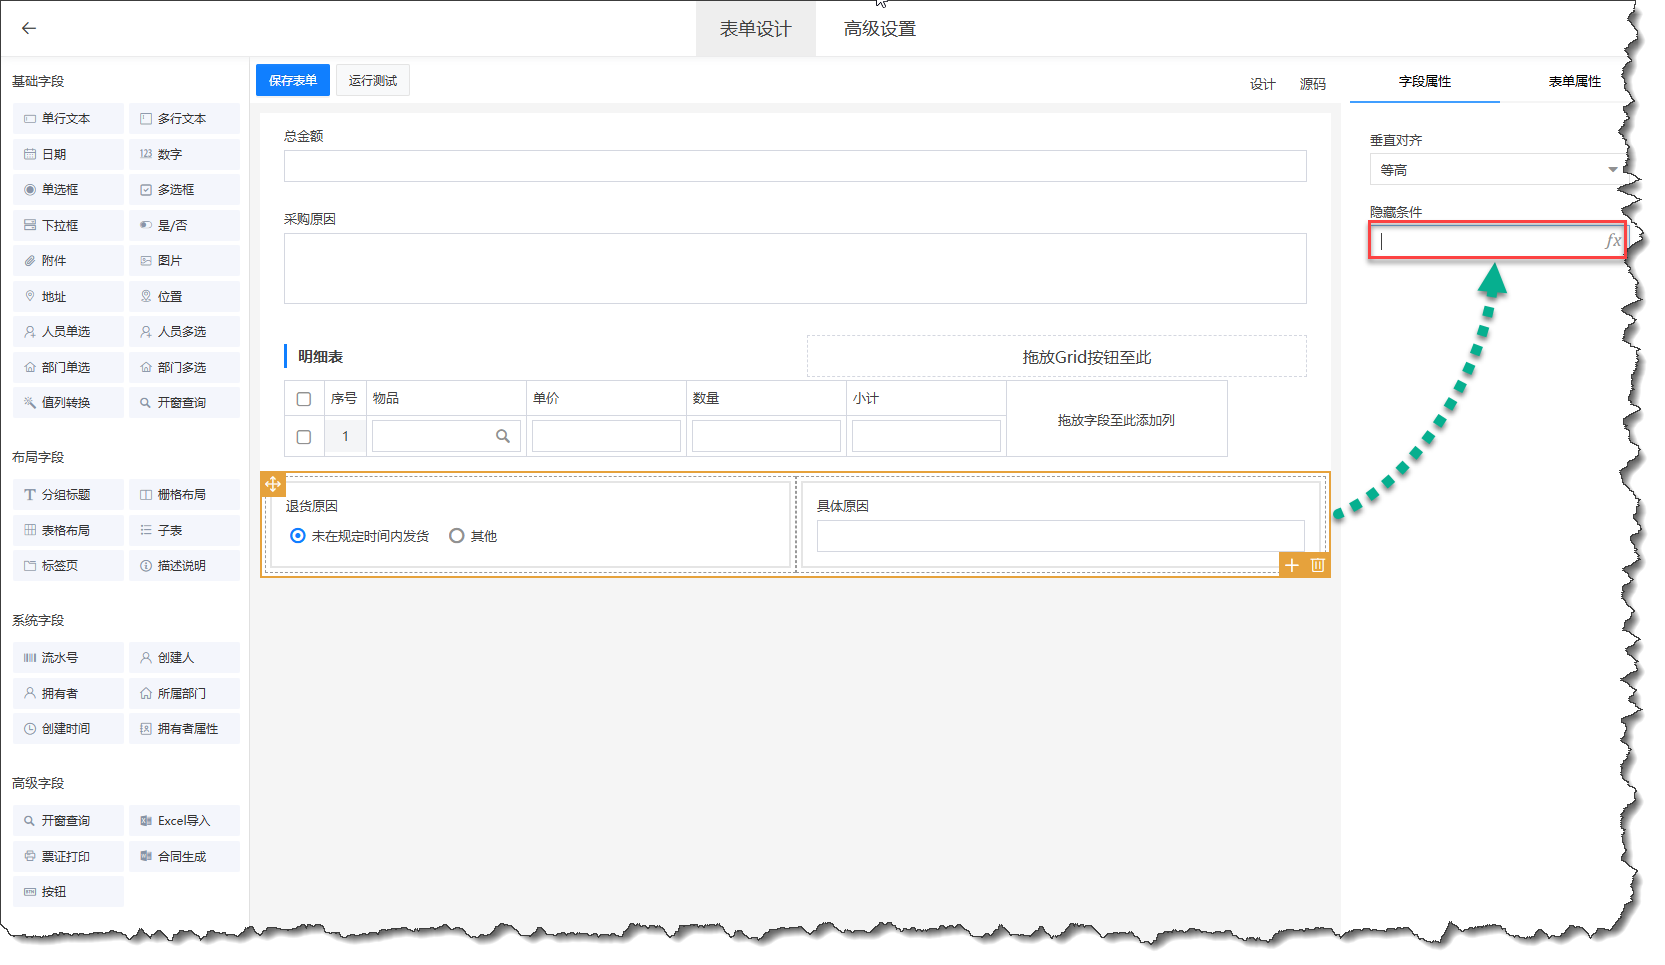1665x965 pixels.
Task: Click the 保存表单 button
Action: coord(293,80)
